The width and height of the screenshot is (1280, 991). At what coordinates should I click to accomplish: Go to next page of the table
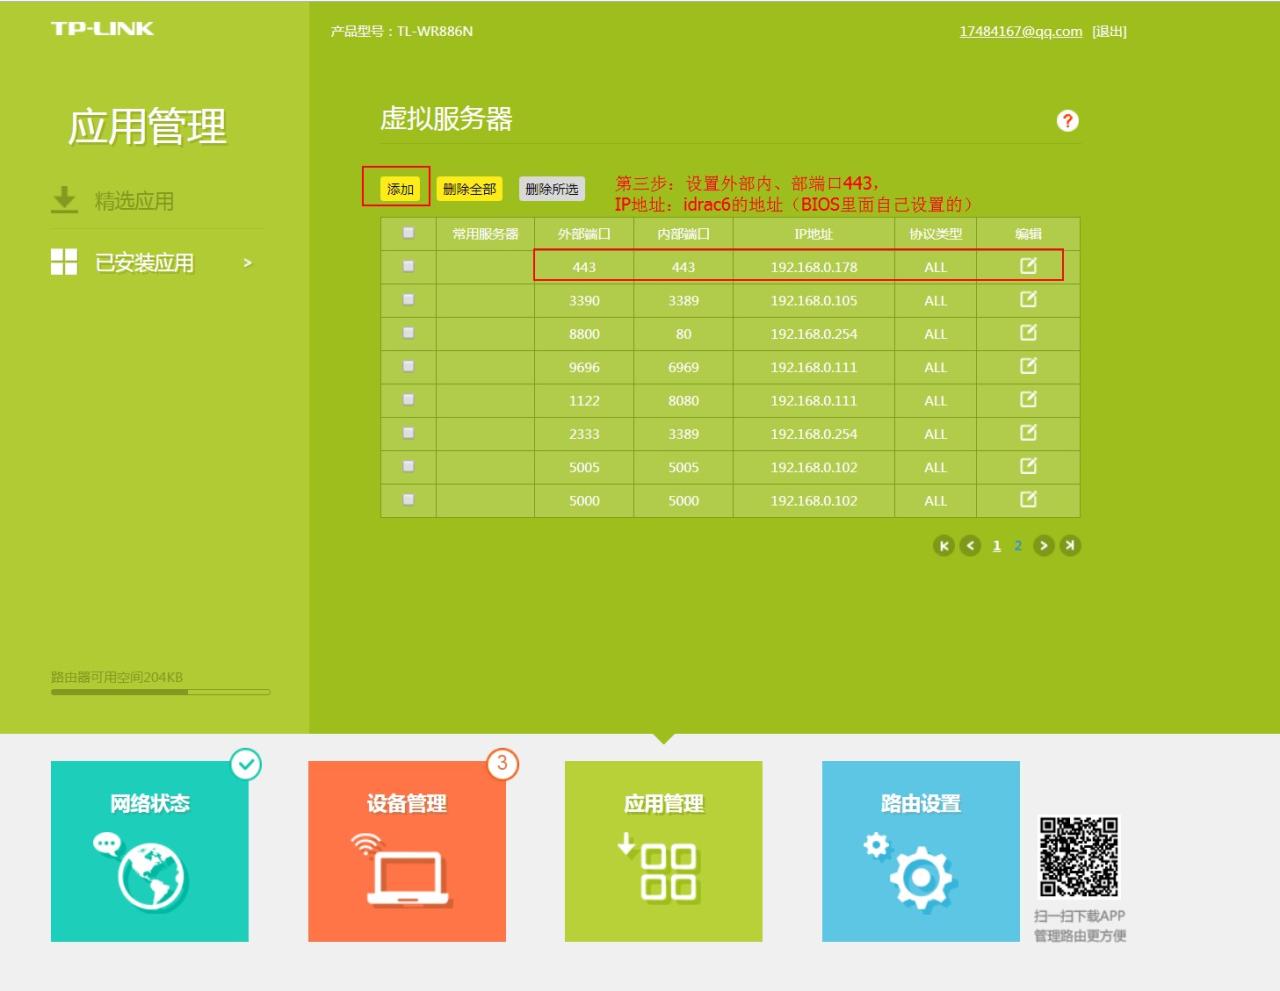coord(1043,545)
